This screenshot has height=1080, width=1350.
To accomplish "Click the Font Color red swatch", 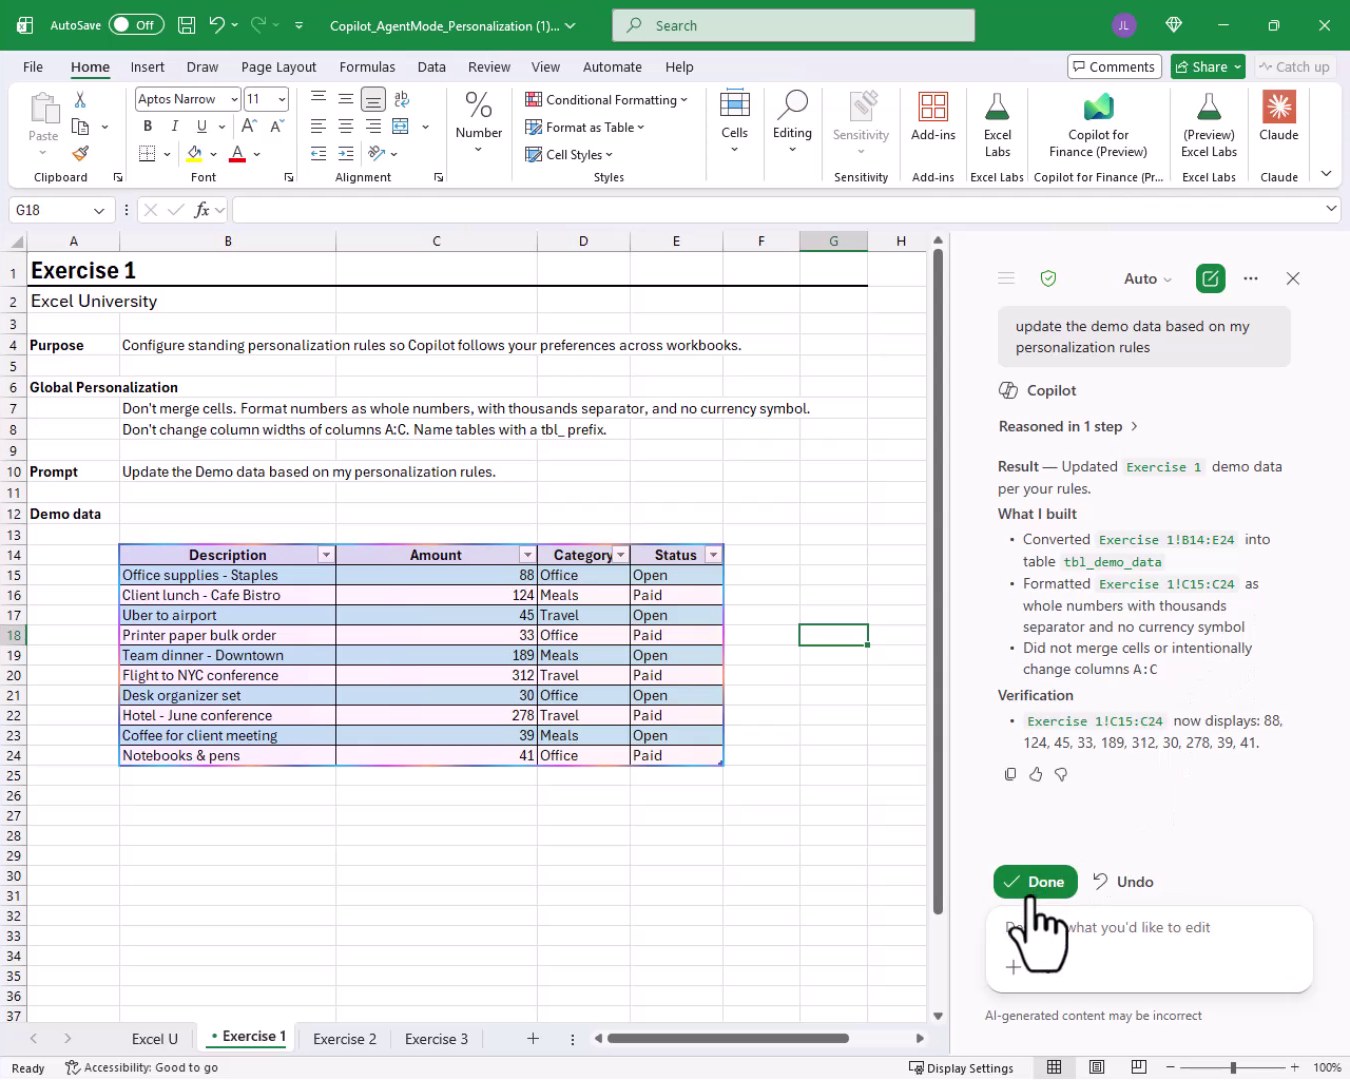I will tap(237, 154).
